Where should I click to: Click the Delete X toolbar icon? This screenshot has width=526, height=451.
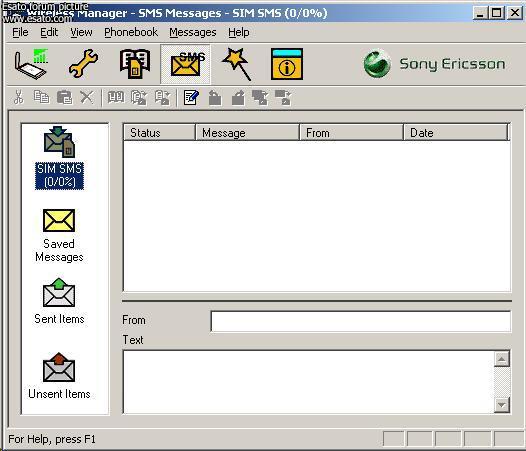[87, 98]
